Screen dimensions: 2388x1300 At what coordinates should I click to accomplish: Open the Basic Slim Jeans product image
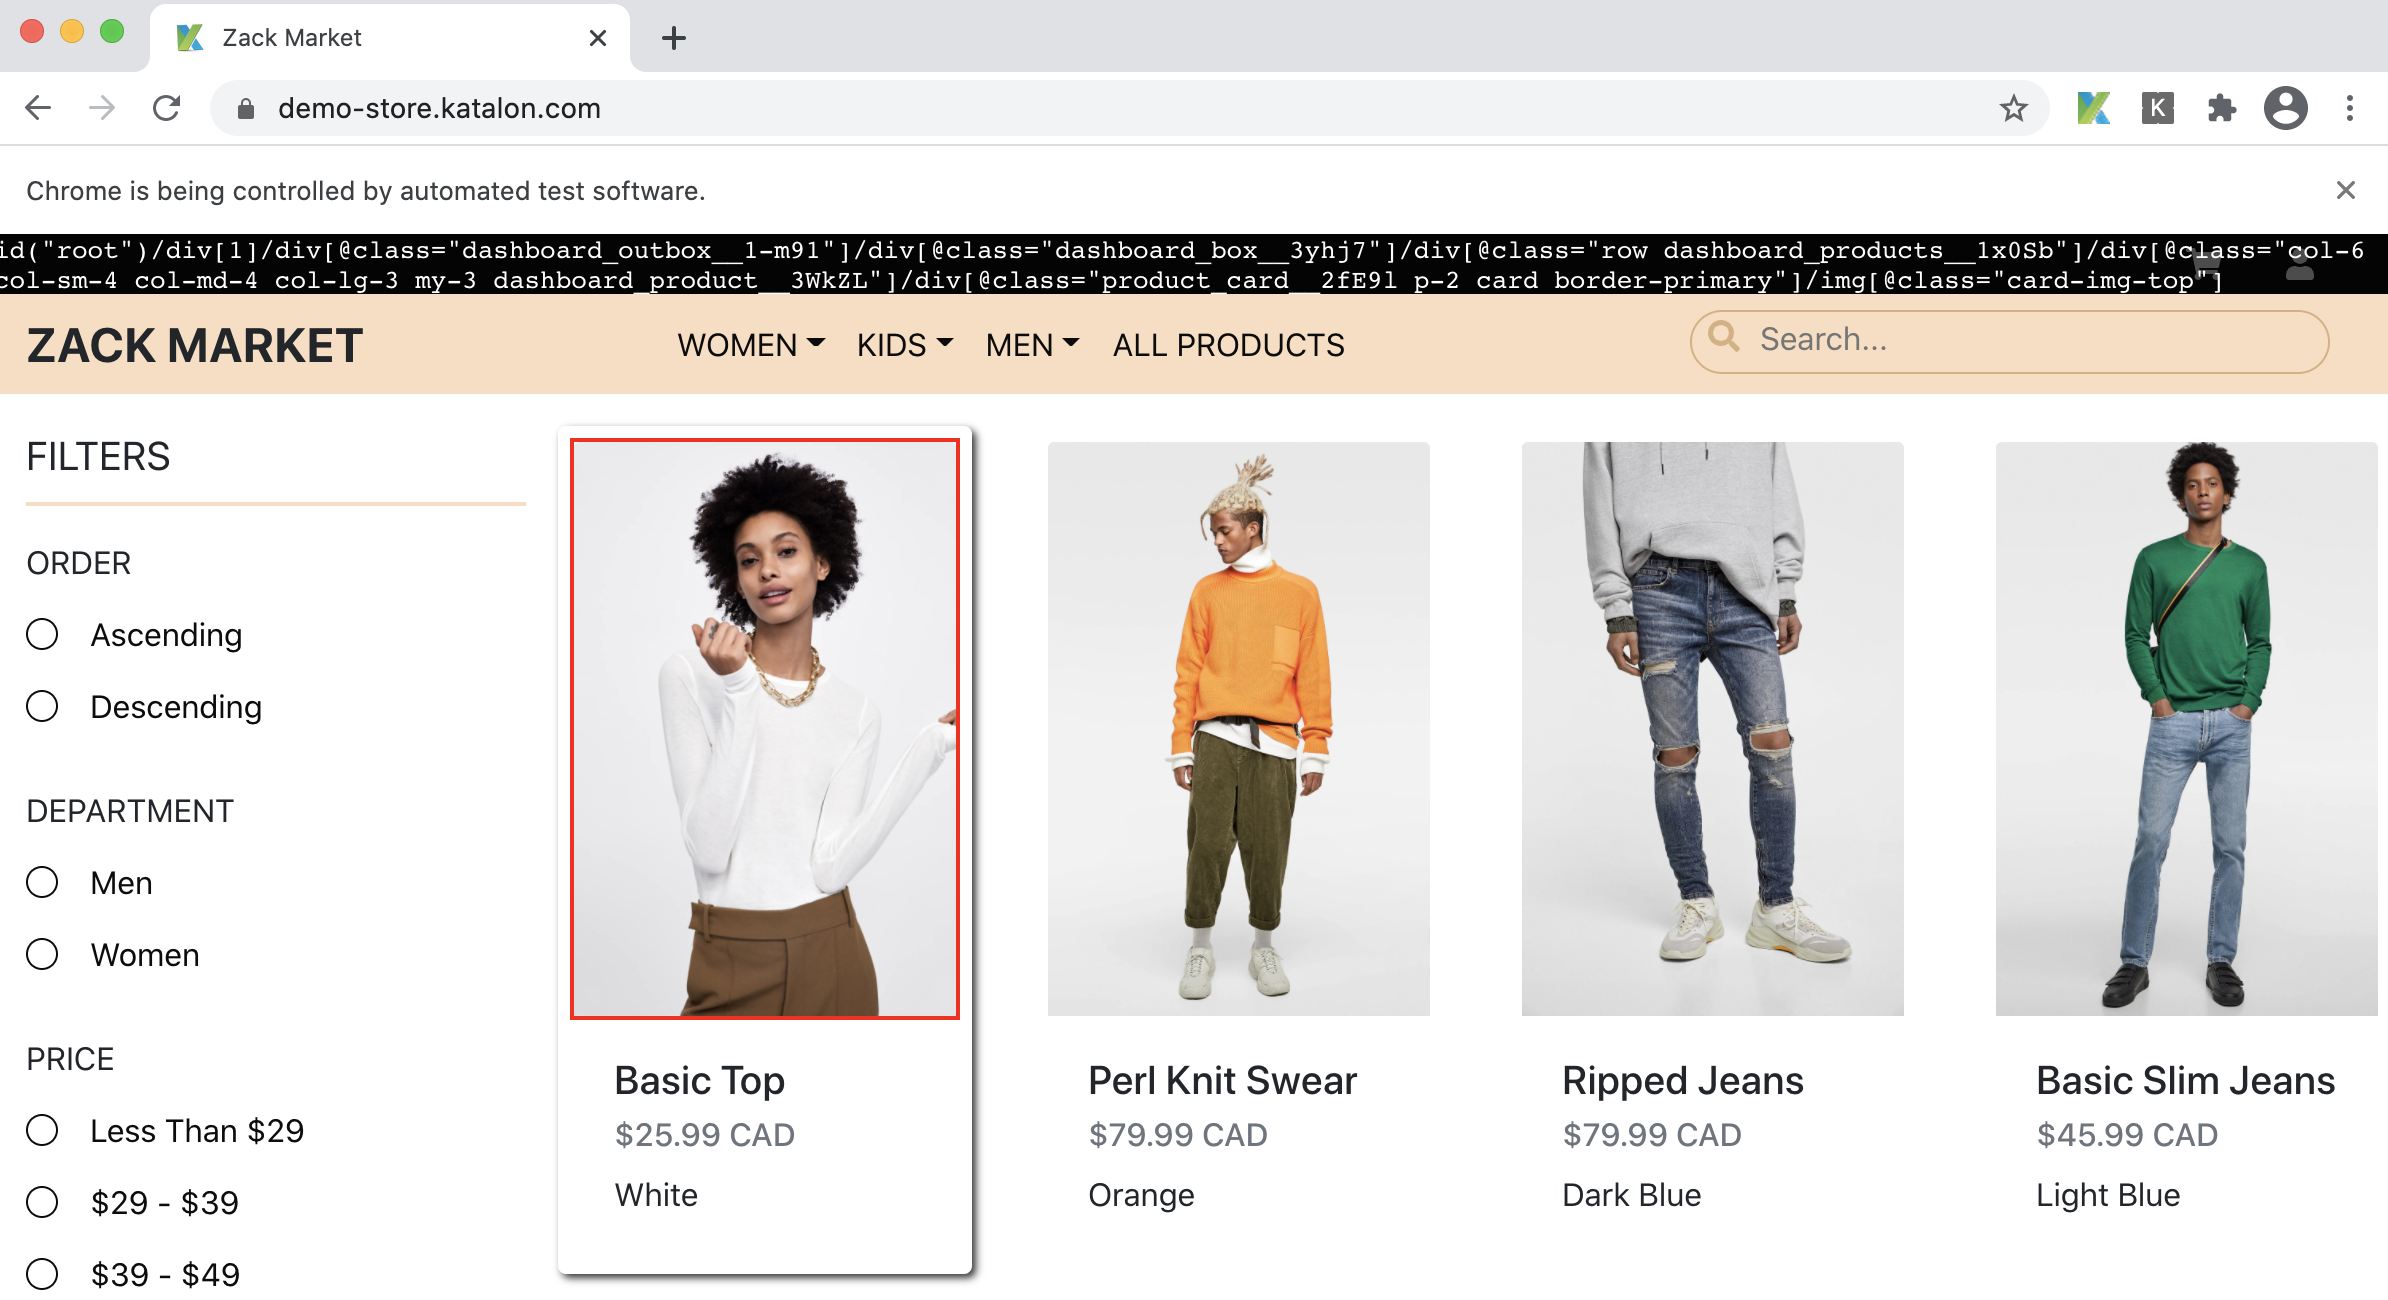[2187, 729]
